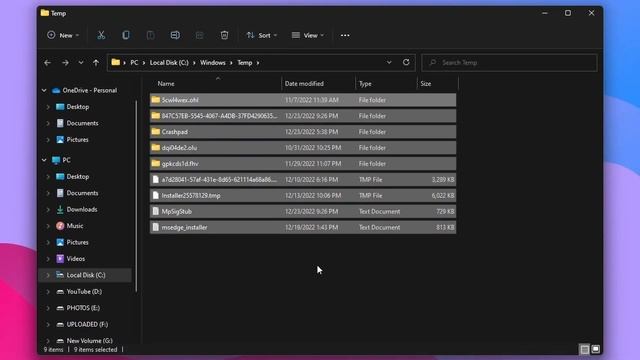Go back with the left arrow
This screenshot has width=640, height=360.
(x=47, y=63)
